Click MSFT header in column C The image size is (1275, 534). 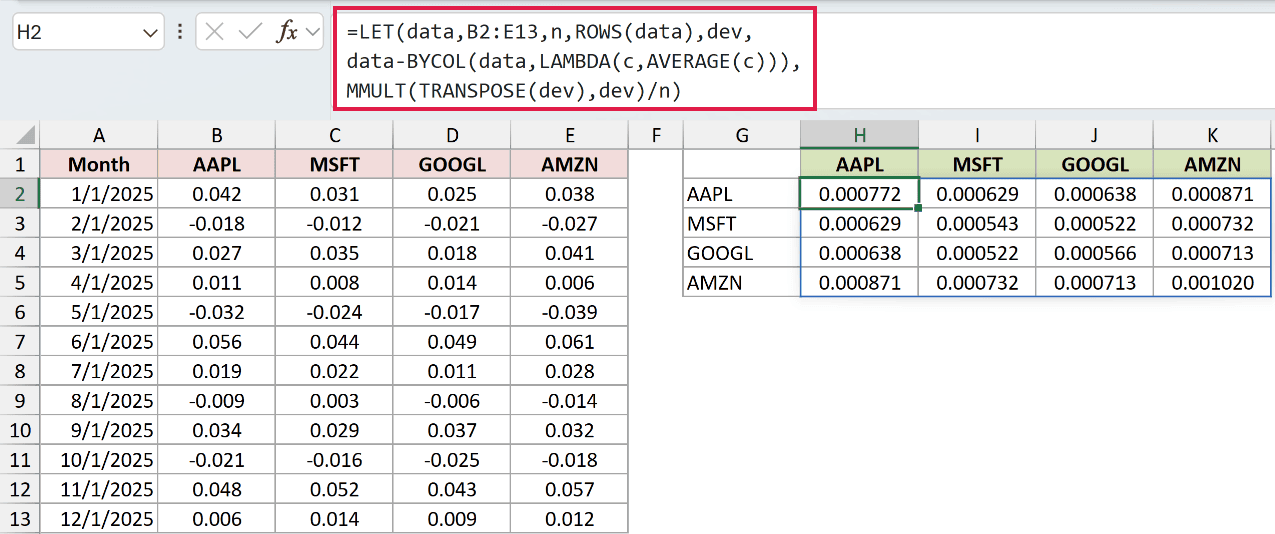click(334, 164)
